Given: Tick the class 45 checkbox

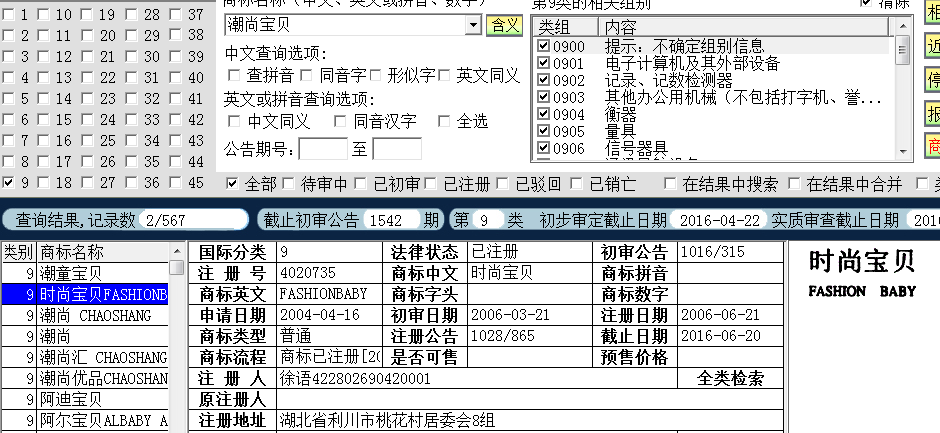Looking at the screenshot, I should [176, 182].
